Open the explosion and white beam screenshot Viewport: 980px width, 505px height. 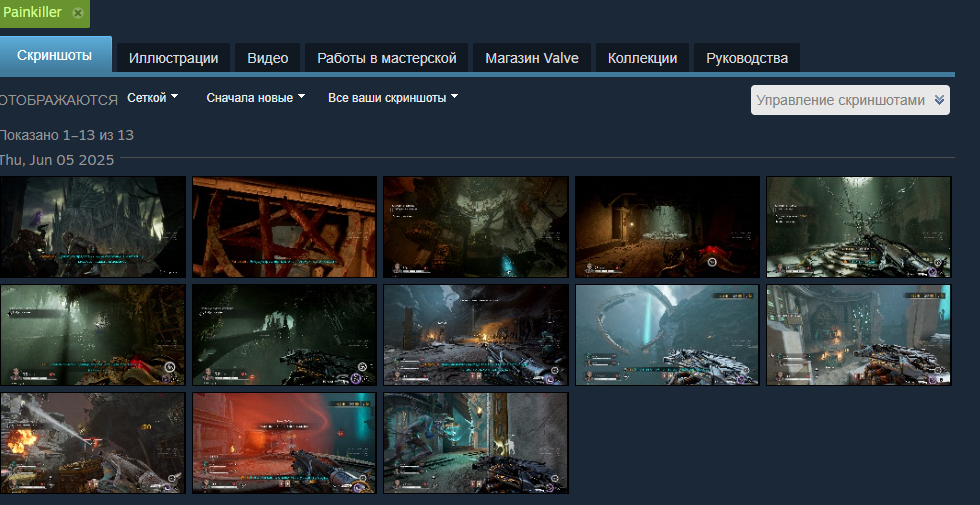92,443
